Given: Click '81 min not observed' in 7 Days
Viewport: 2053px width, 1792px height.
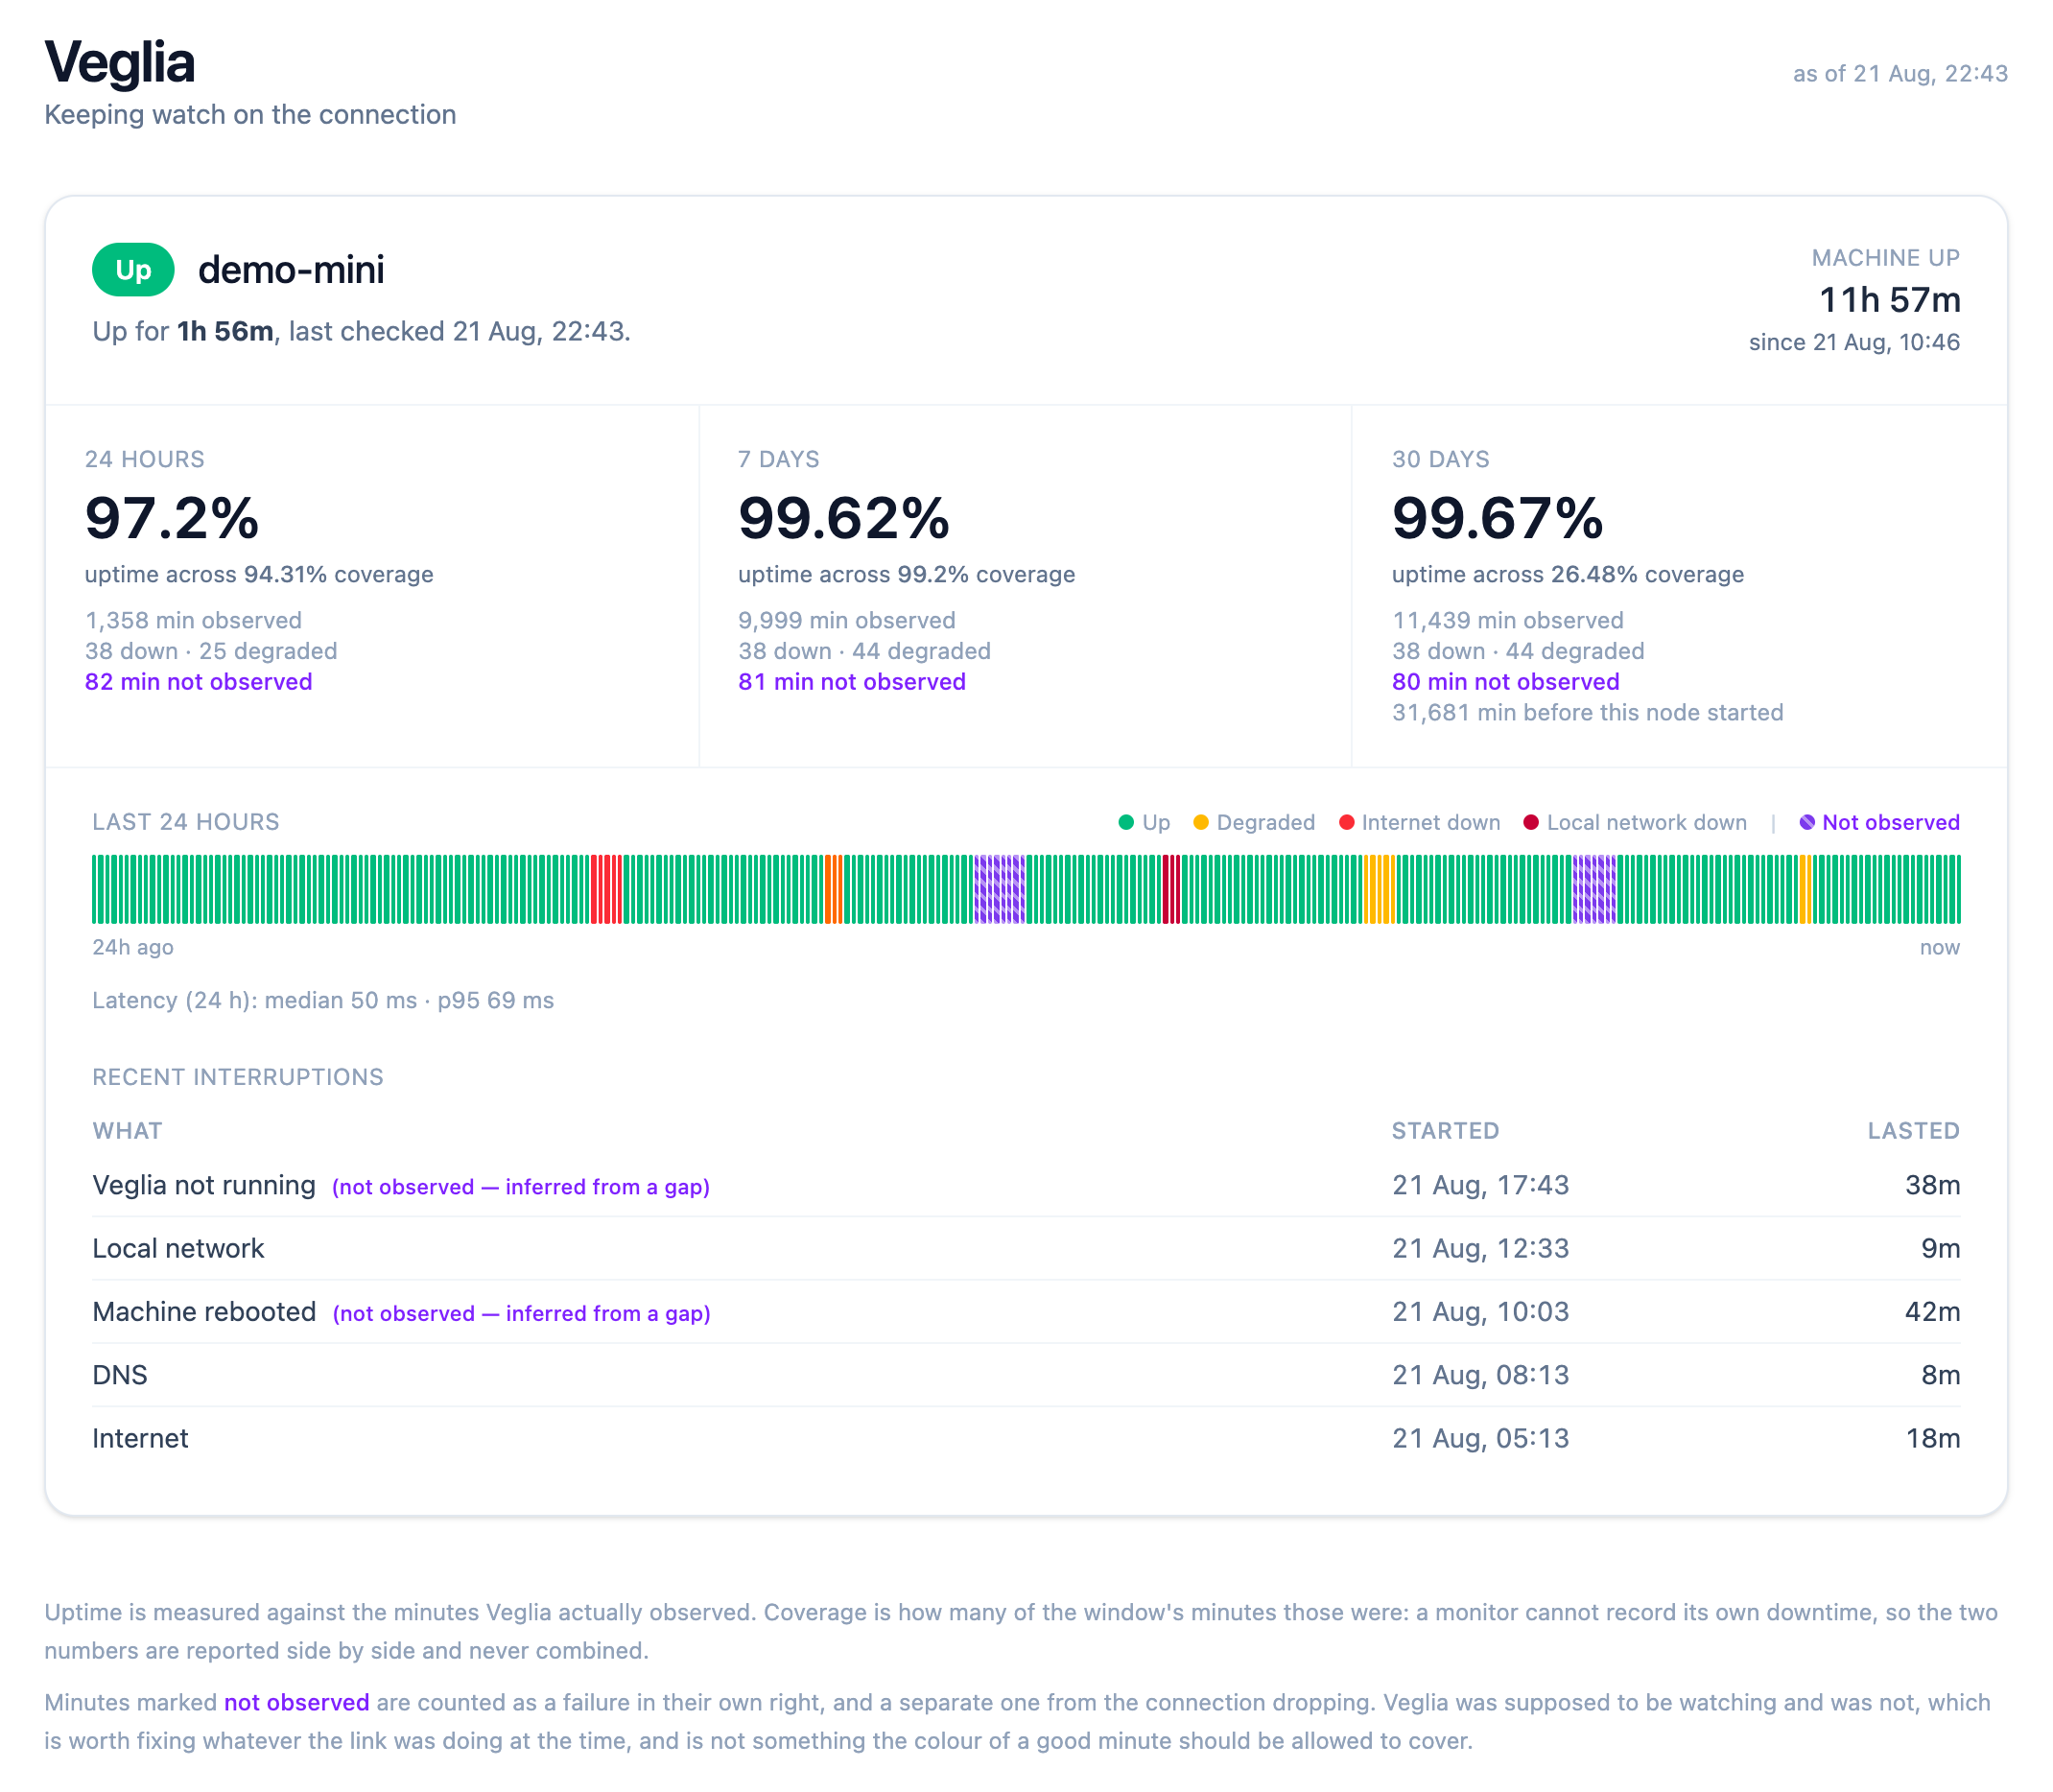Looking at the screenshot, I should click(x=852, y=682).
